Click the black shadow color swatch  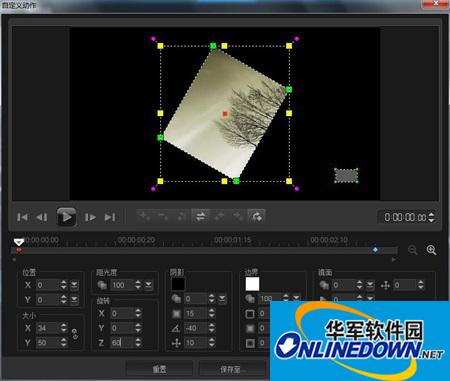coord(178,284)
